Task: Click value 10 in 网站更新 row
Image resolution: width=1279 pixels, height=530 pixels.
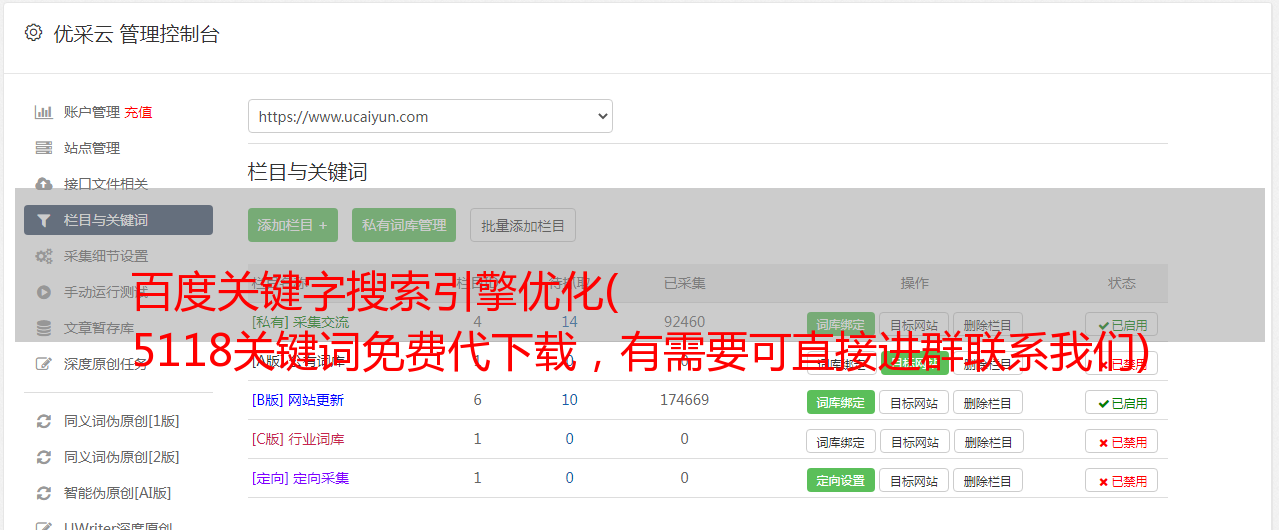Action: (569, 400)
